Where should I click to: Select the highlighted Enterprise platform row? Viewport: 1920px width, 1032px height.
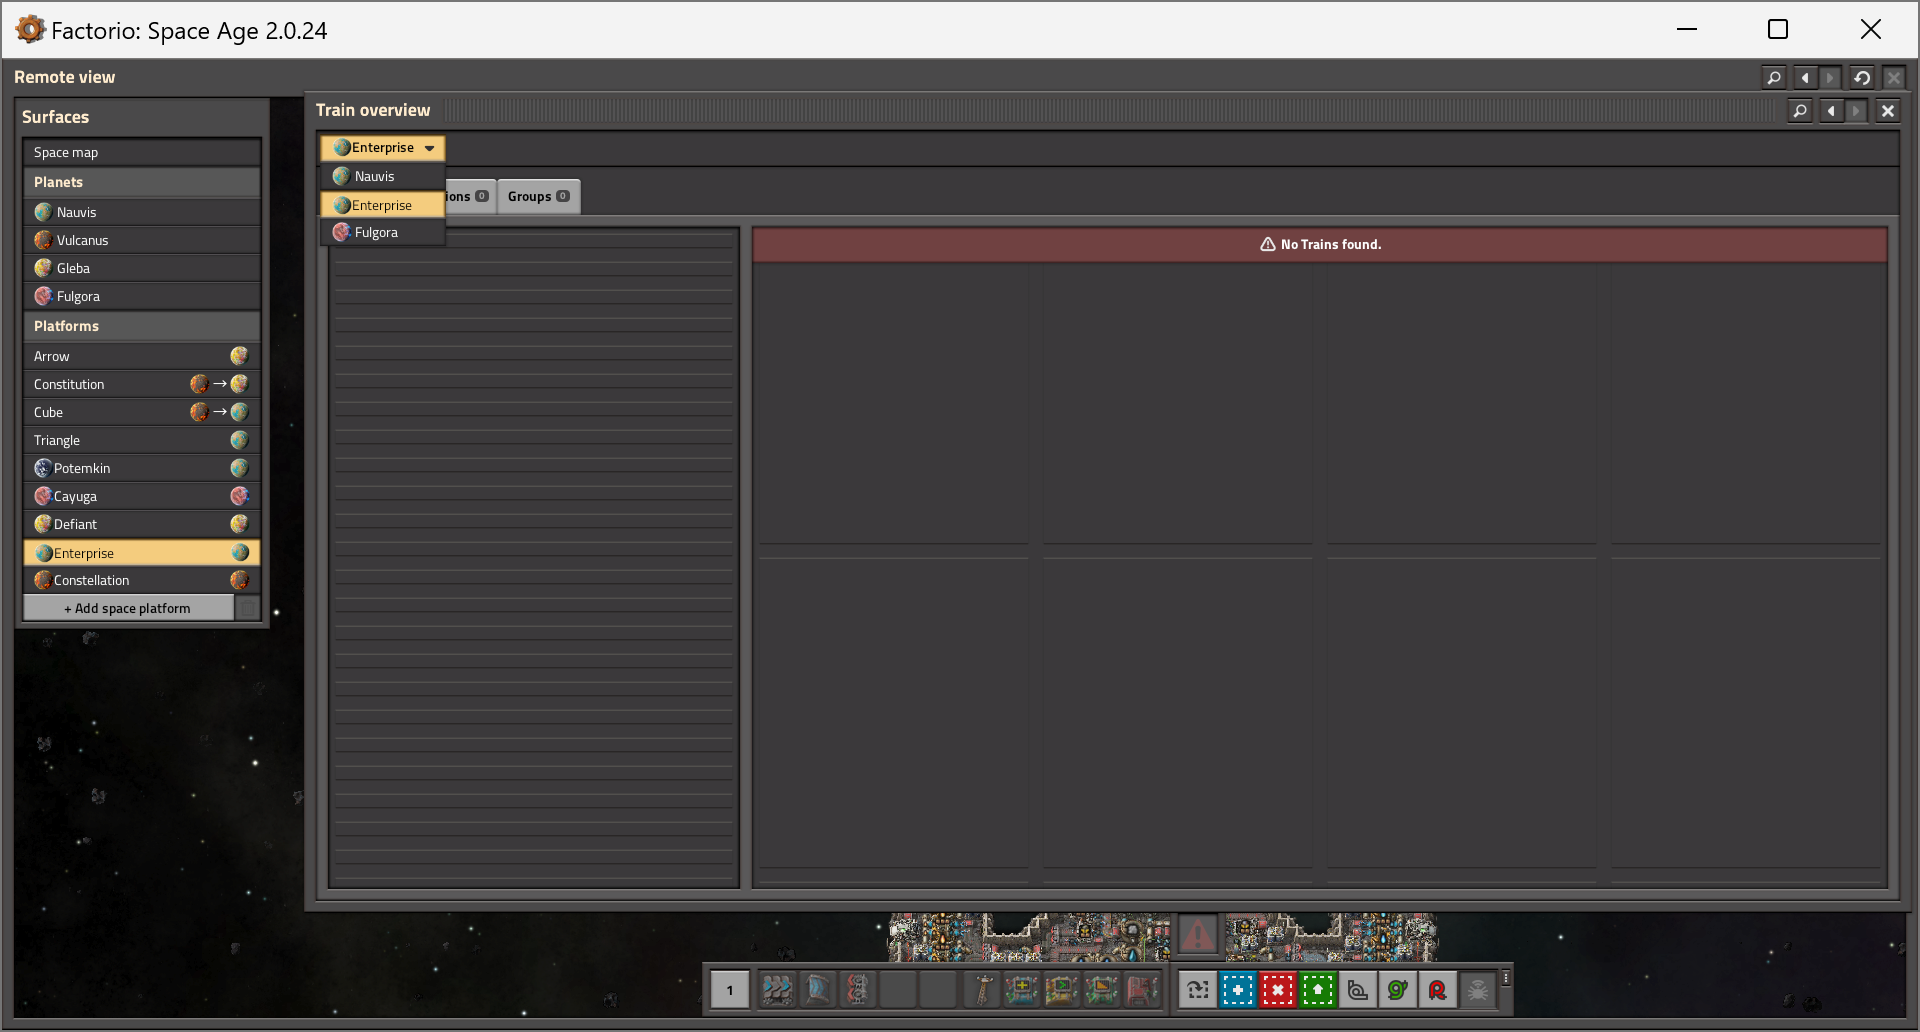[x=142, y=553]
